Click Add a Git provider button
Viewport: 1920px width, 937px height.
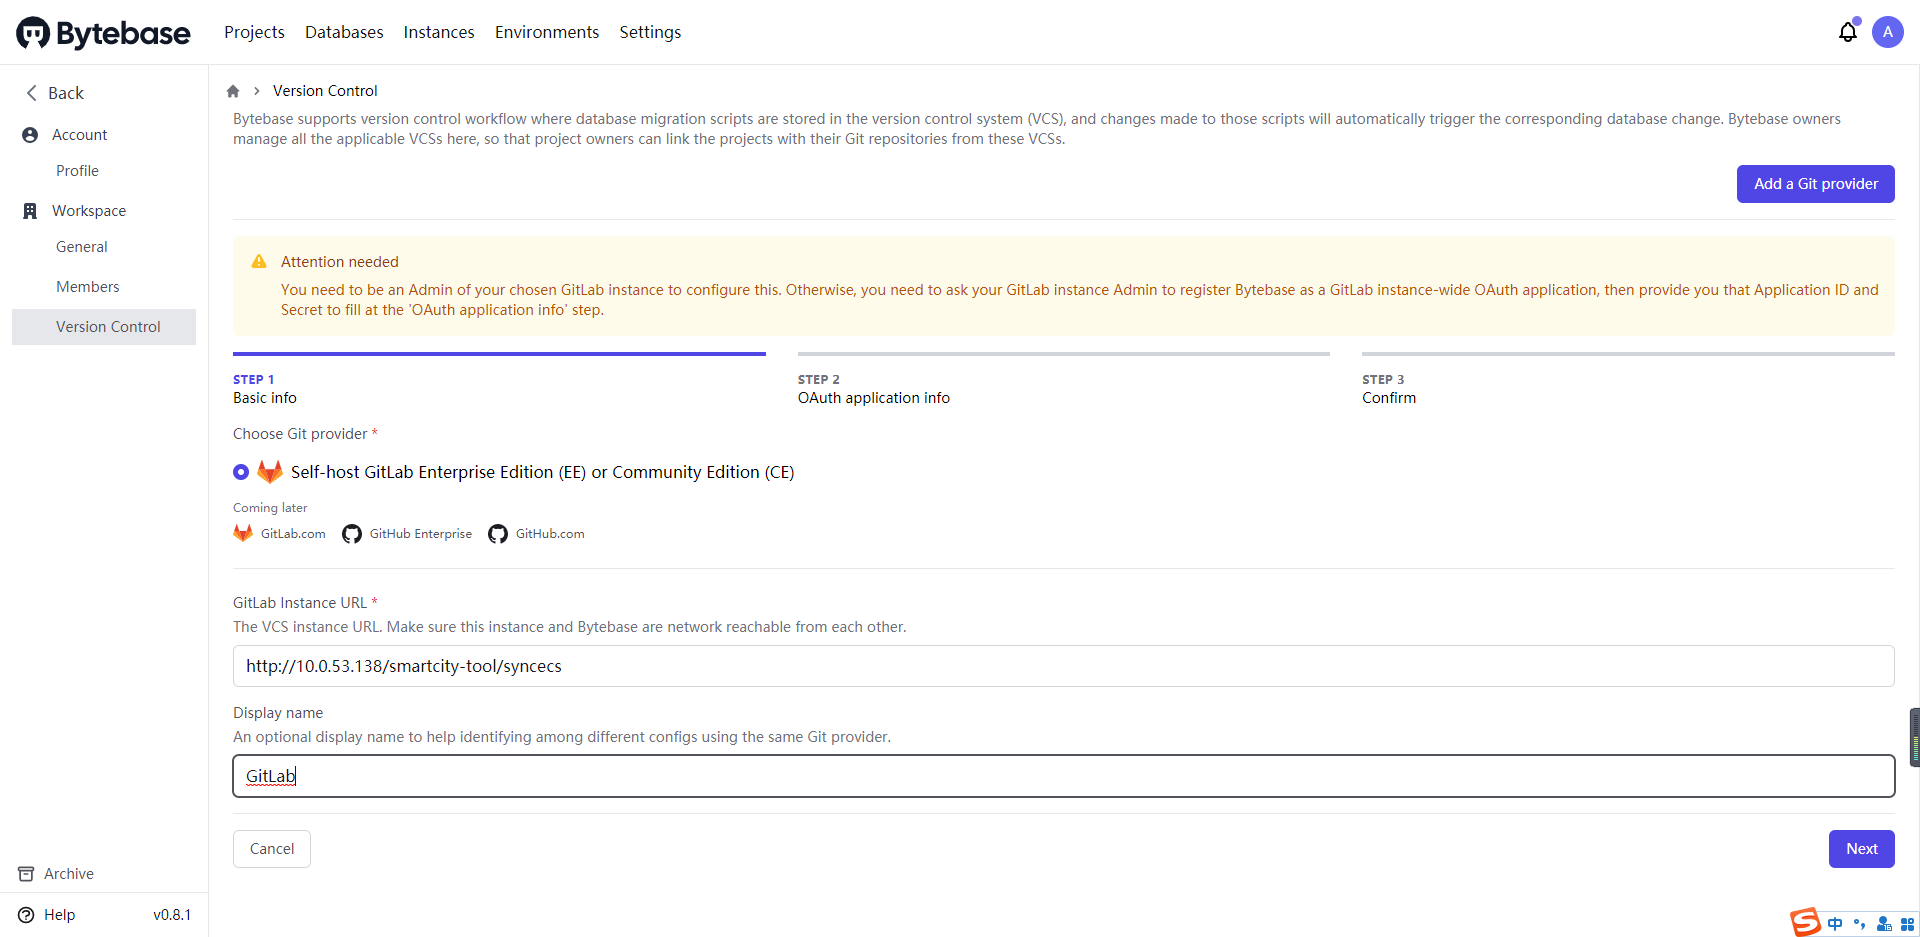pos(1816,184)
